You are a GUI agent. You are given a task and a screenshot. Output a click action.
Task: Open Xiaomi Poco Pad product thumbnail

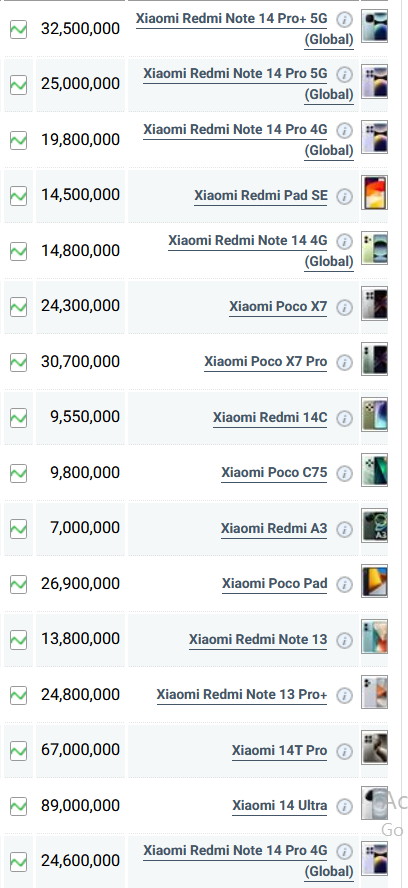point(375,581)
